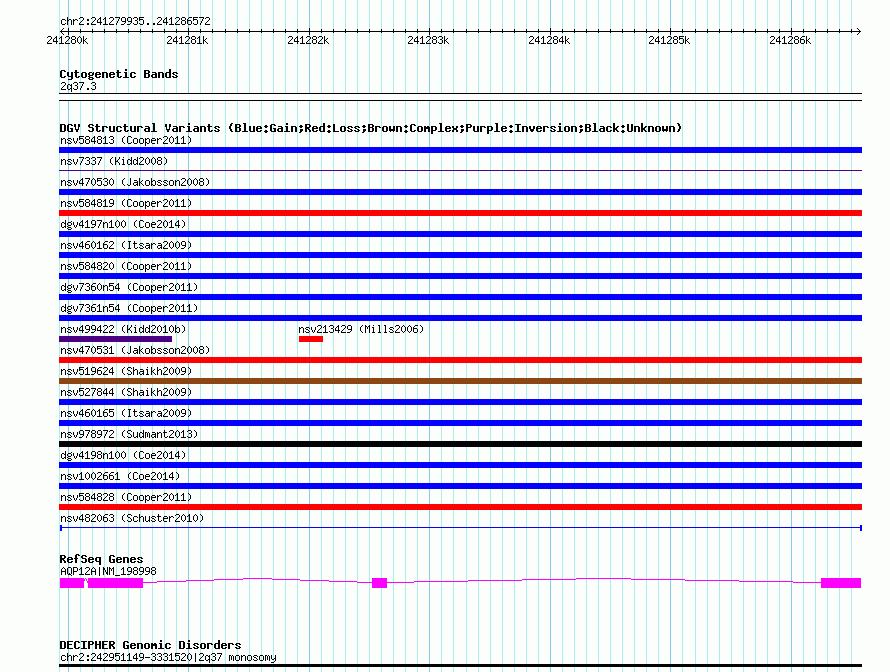Click the nsv1002661 (Coe2014) variant label

[x=119, y=476]
